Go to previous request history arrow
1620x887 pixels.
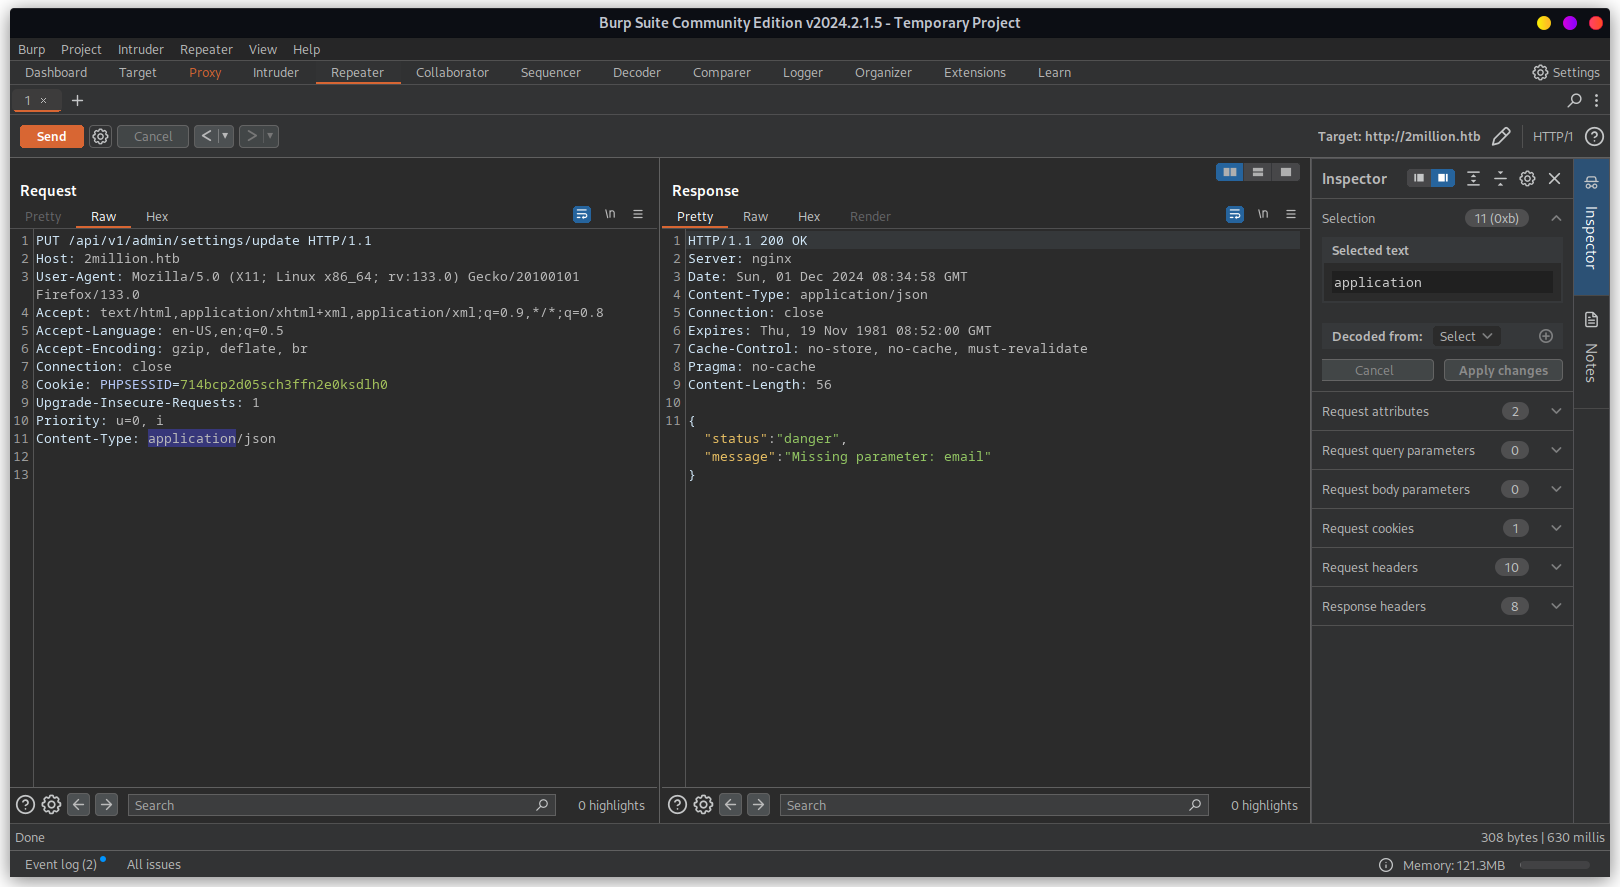pos(206,136)
